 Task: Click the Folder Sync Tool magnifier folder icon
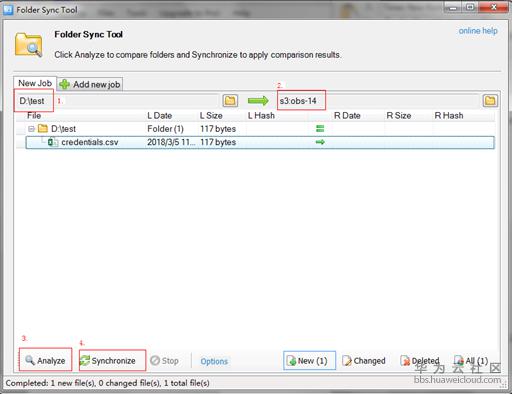click(x=29, y=44)
